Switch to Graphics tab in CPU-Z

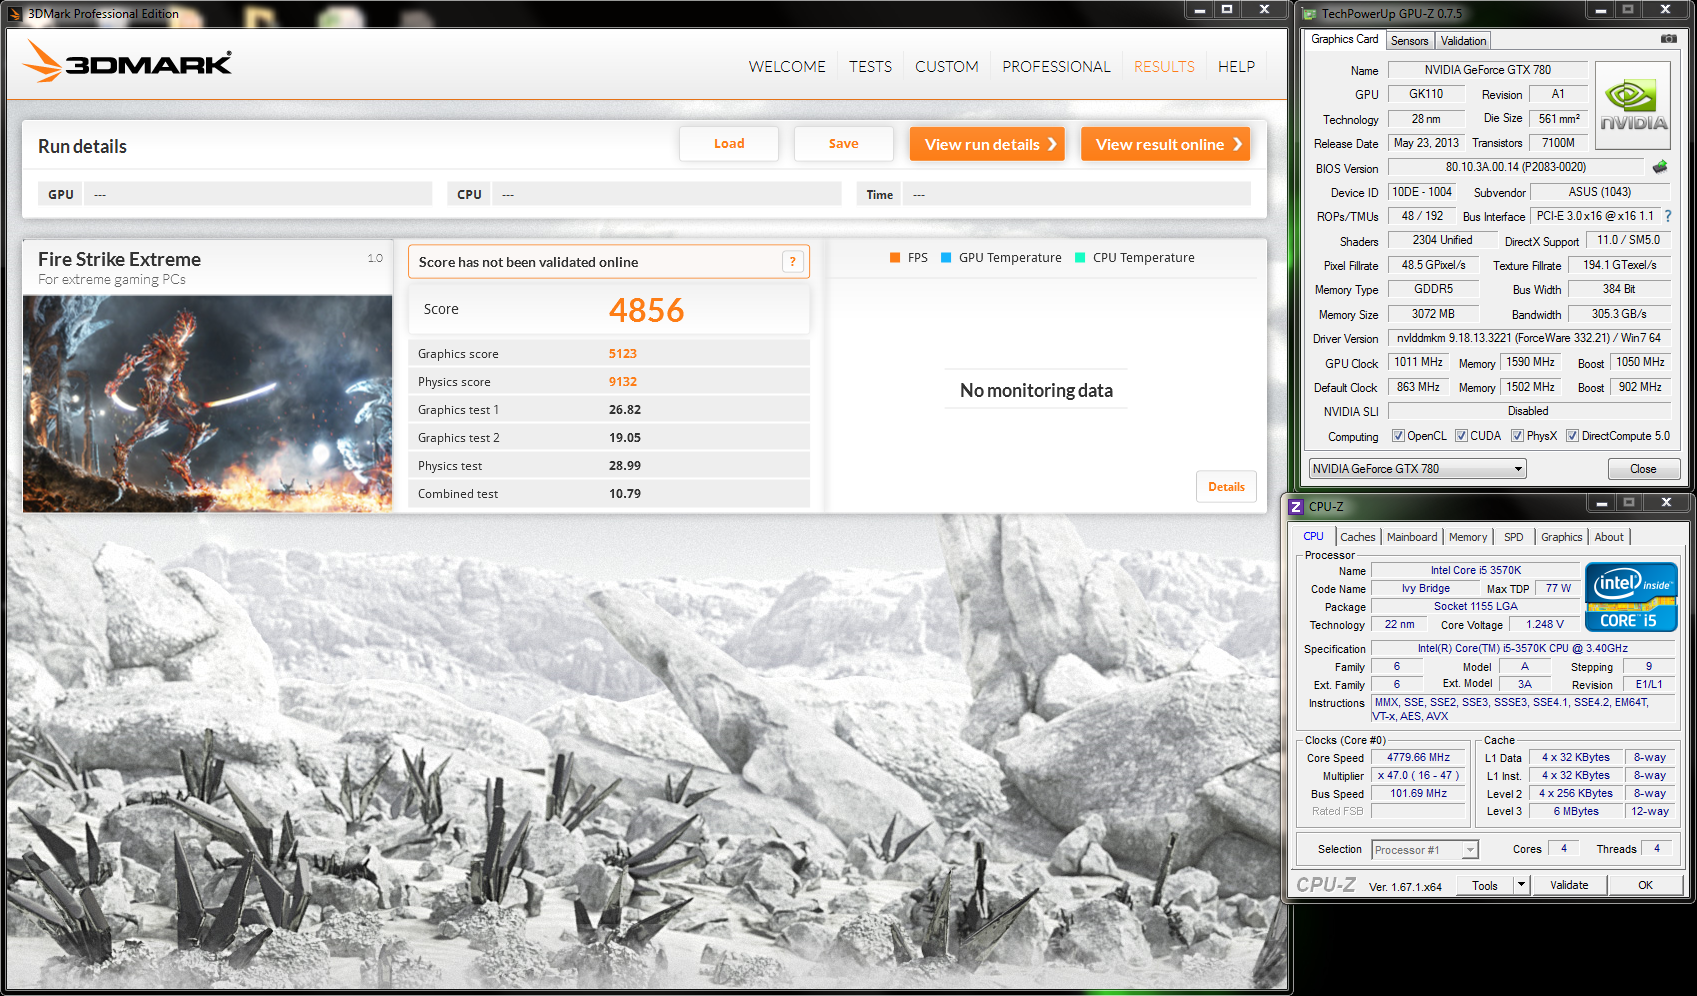point(1561,537)
